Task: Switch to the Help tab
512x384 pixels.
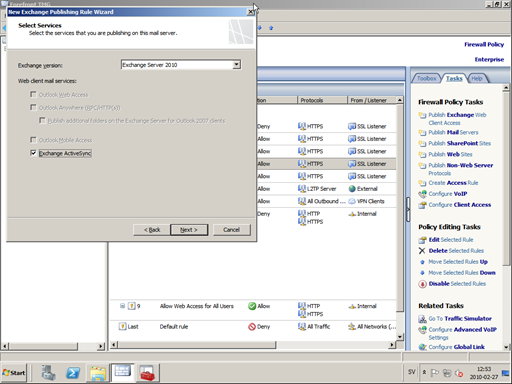Action: click(x=477, y=78)
